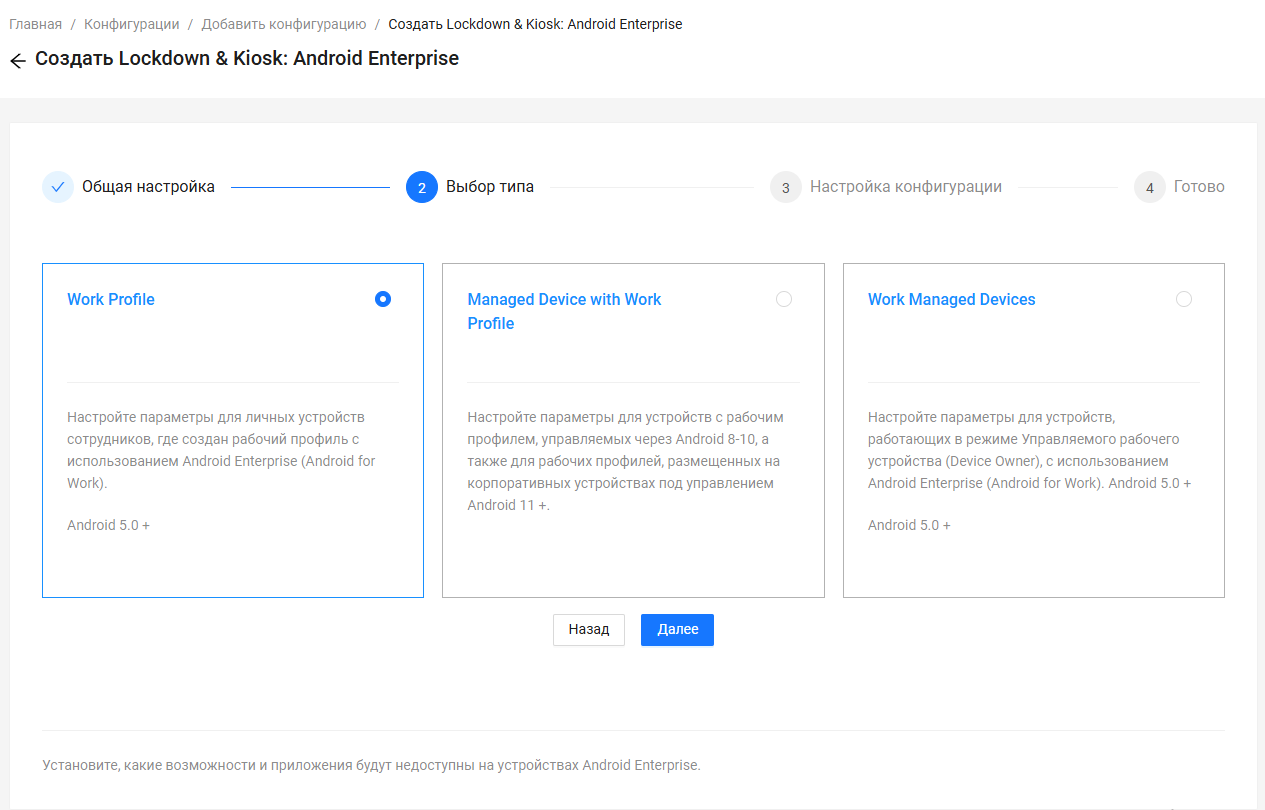Select the Work Profile radio button
Viewport: 1265px width, 810px height.
pyautogui.click(x=383, y=299)
